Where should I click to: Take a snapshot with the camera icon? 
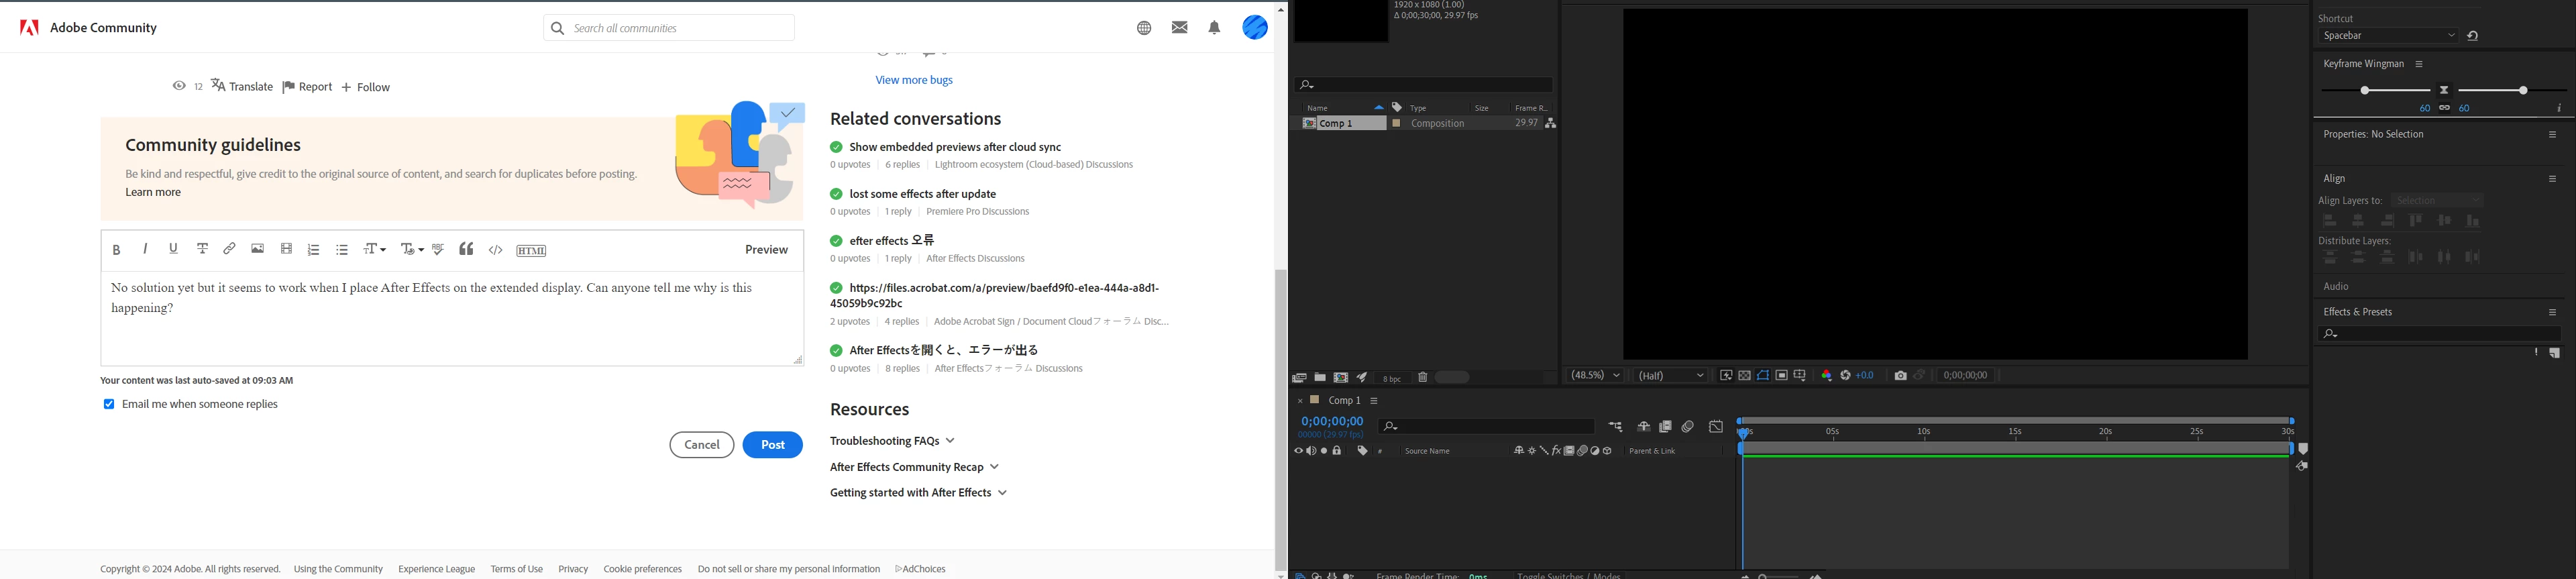(x=1900, y=376)
